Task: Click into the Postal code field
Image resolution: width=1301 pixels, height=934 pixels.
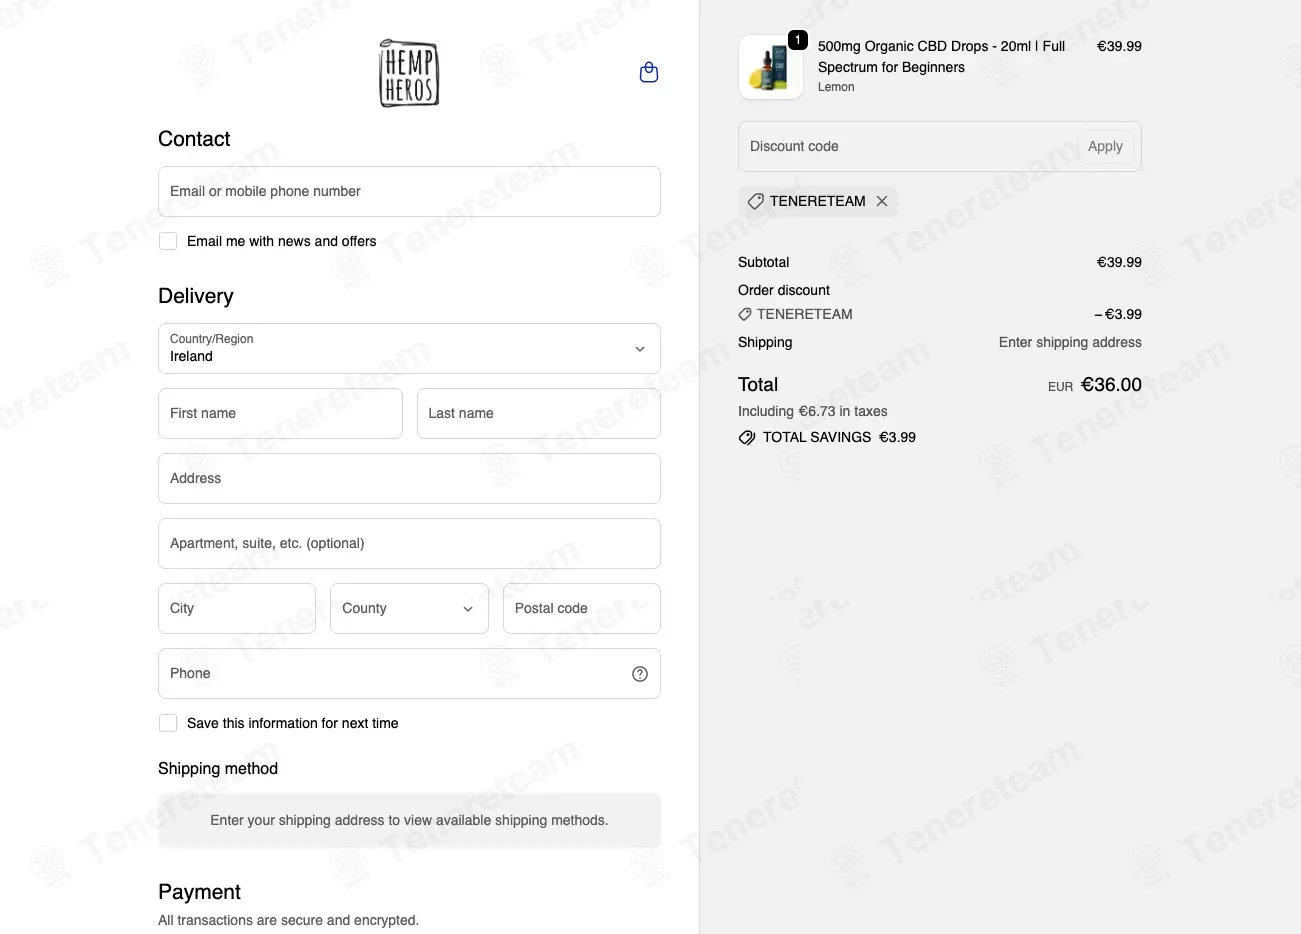Action: coord(582,608)
